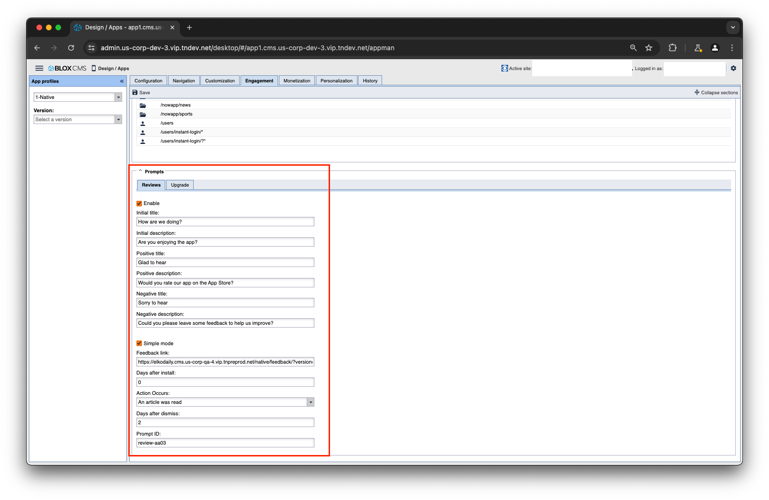Click the Prompt ID input field
This screenshot has width=769, height=500.
click(x=225, y=442)
